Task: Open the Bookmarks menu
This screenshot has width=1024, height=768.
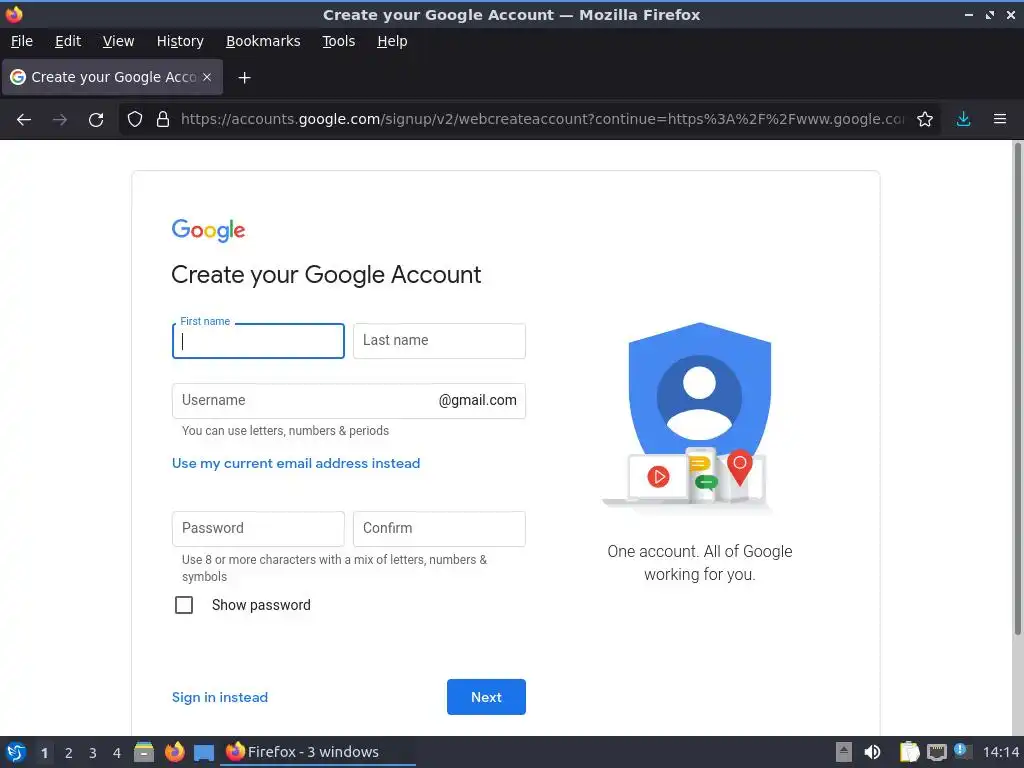Action: (x=263, y=41)
